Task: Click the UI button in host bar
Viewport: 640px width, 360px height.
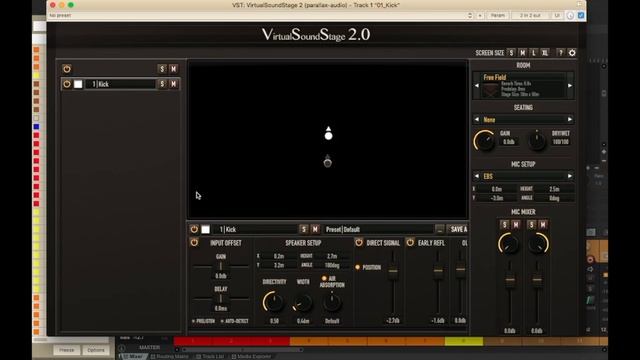Action: pyautogui.click(x=557, y=16)
